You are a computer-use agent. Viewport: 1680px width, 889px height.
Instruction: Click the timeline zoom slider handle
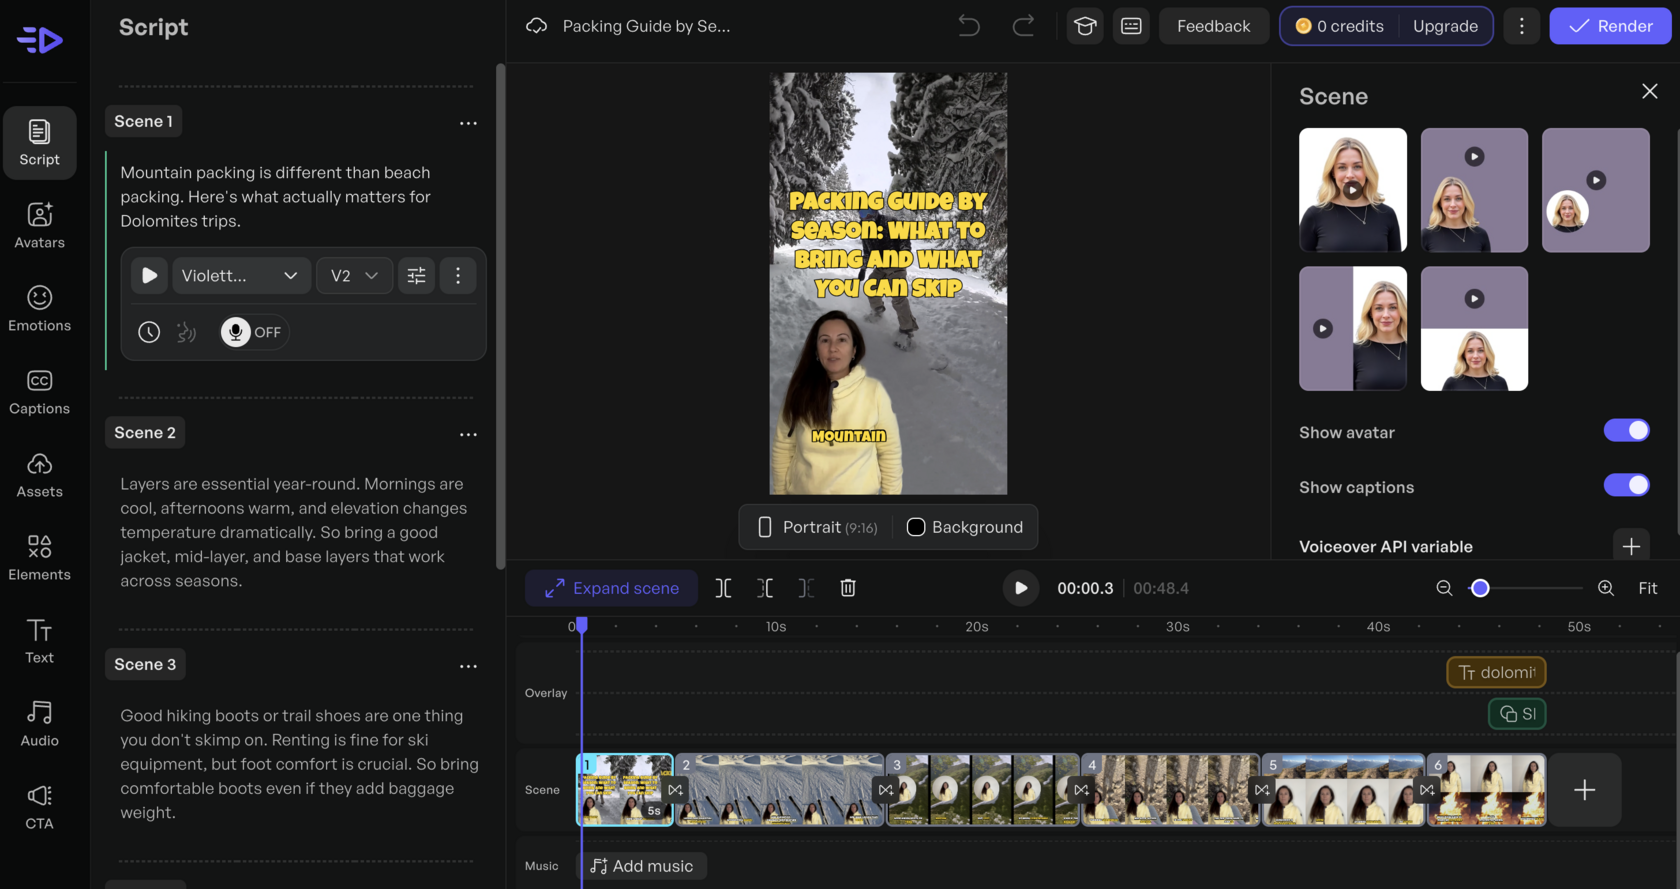[1480, 588]
